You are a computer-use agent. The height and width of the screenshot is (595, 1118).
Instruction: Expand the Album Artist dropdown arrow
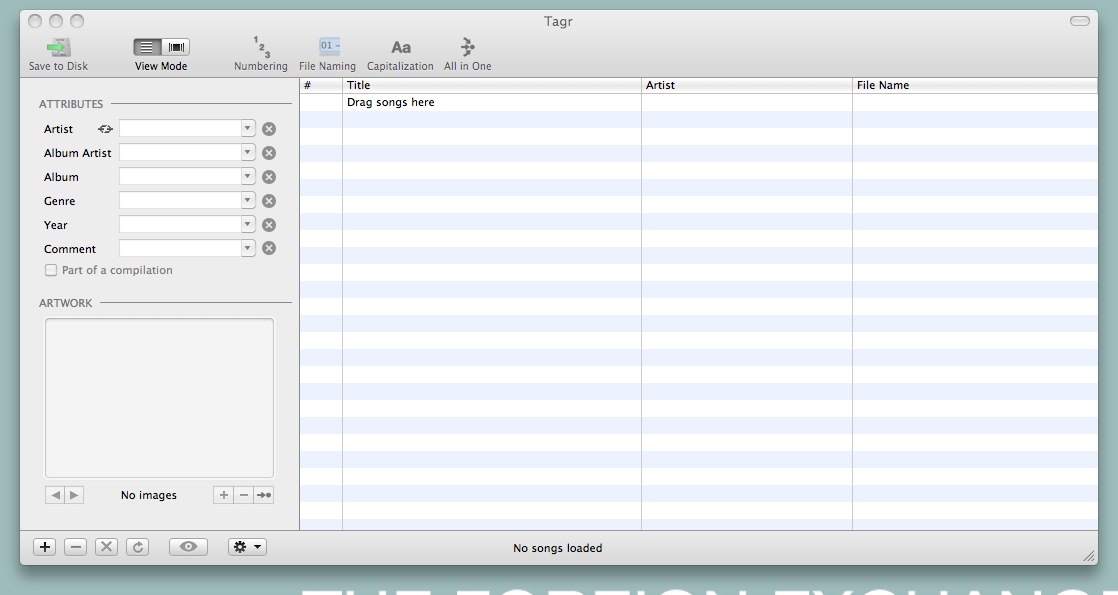[x=247, y=152]
